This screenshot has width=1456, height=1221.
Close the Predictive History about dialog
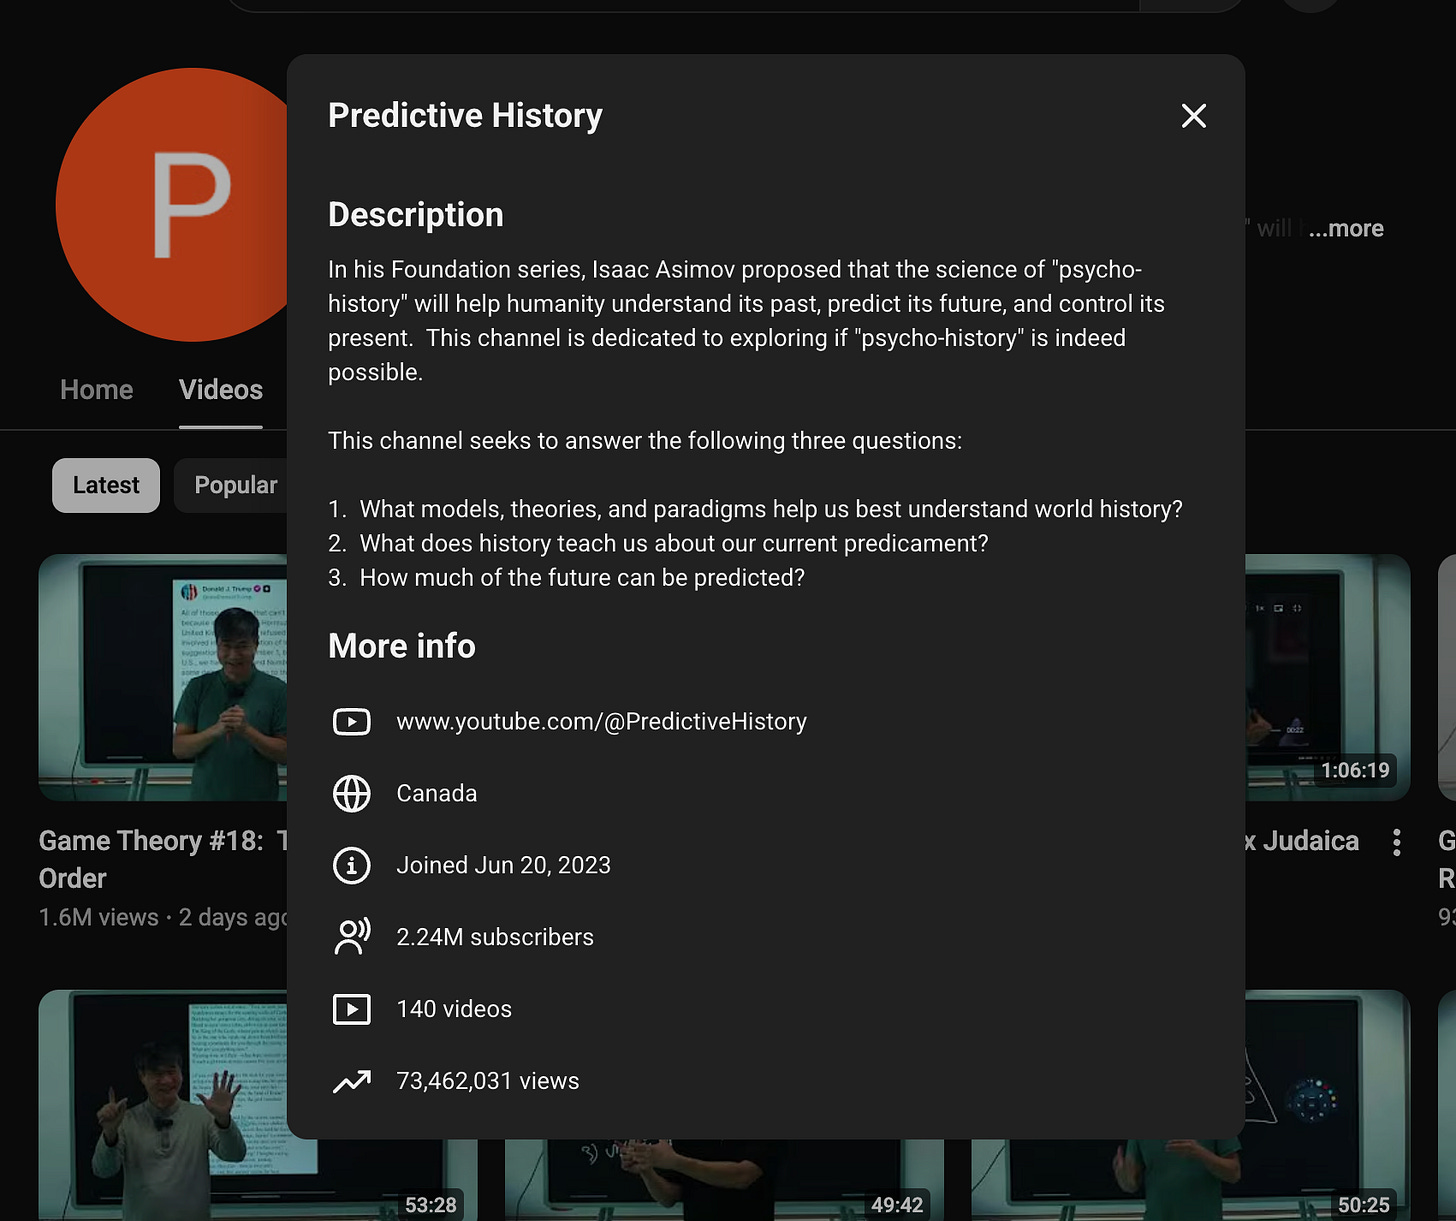[x=1193, y=116]
